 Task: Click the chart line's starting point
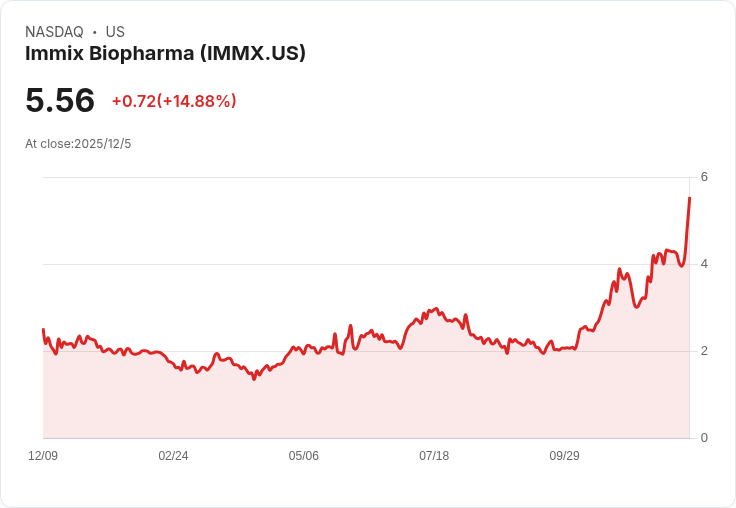(x=43, y=330)
